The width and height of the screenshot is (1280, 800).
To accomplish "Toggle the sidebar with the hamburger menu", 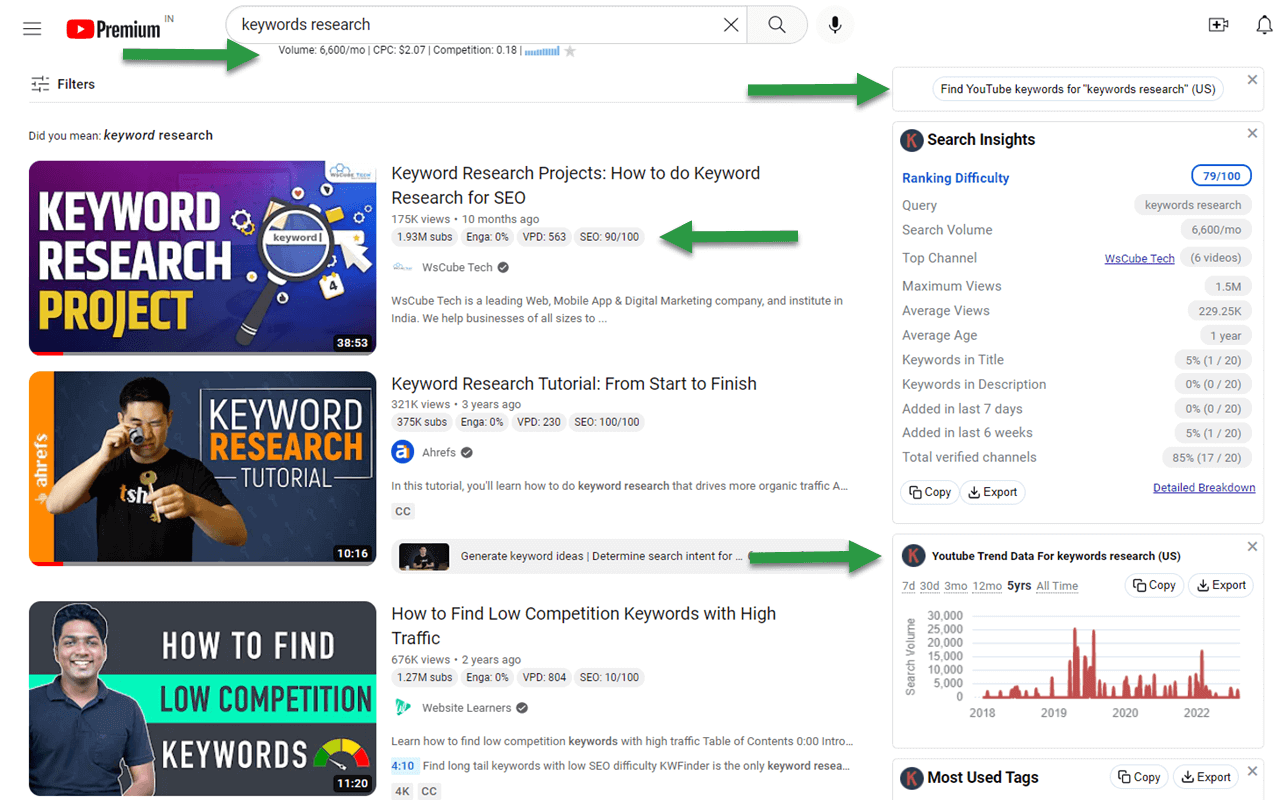I will tap(32, 28).
